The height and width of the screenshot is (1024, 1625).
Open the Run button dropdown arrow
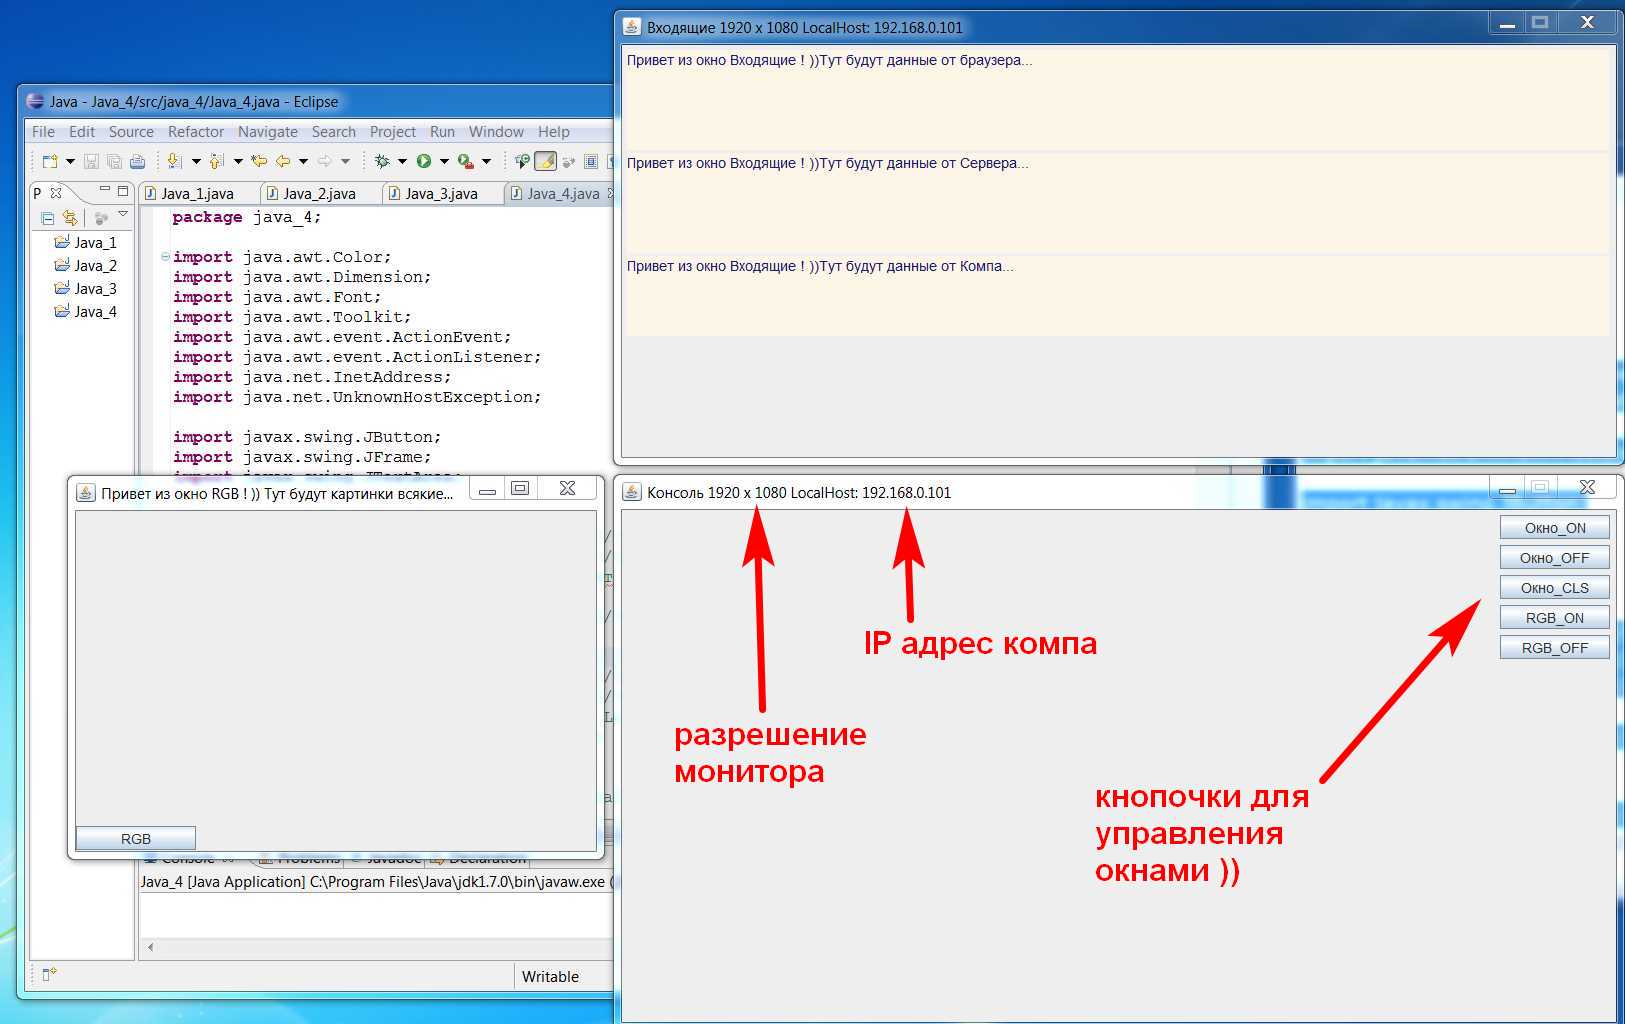444,161
